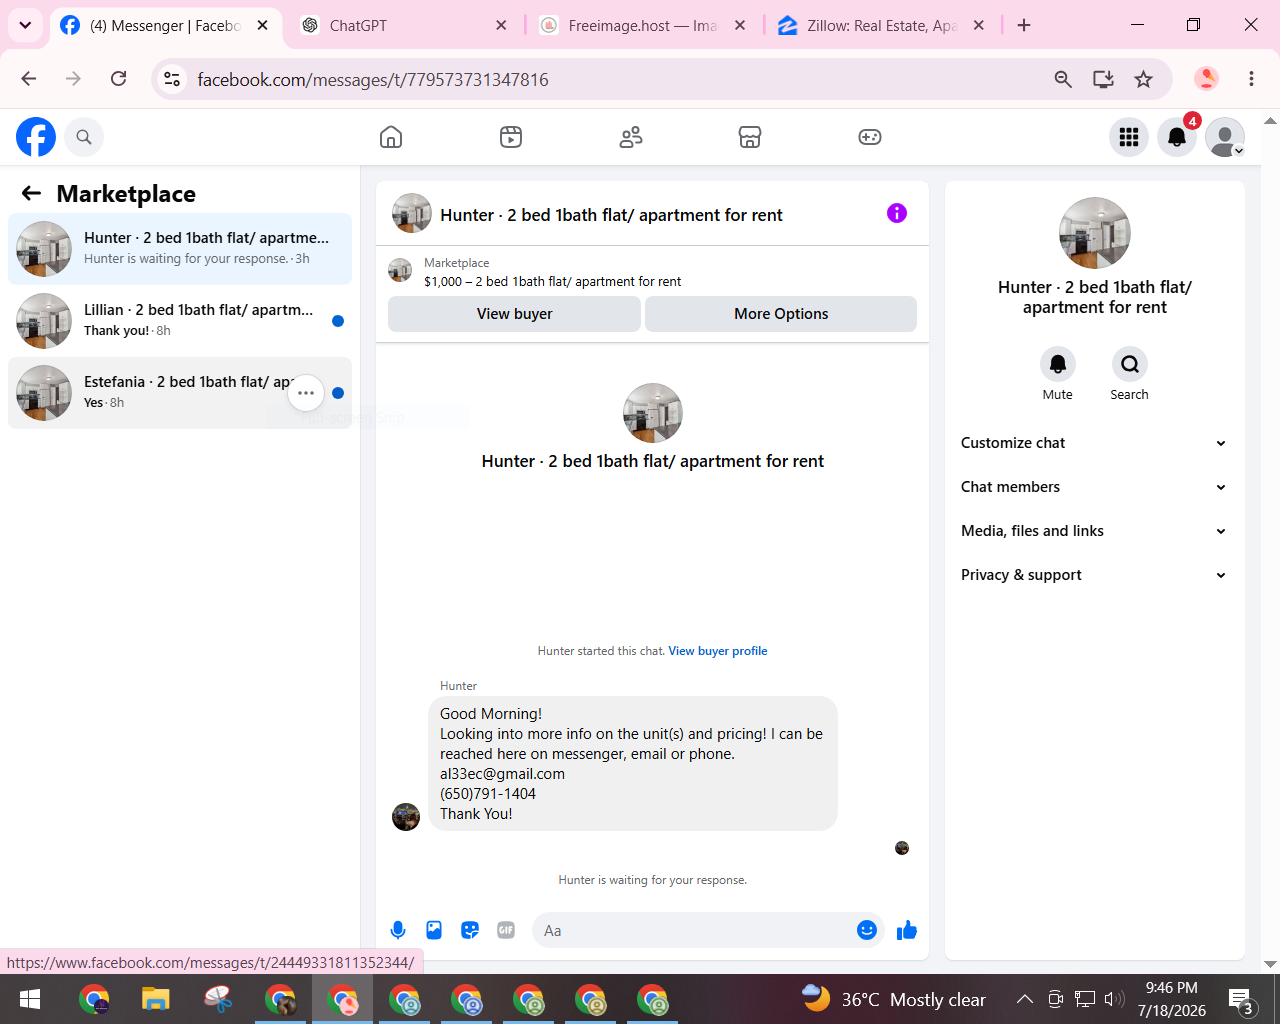Screen dimensions: 1280x1024
Task: Expand Privacy & support section
Action: [x=1094, y=575]
